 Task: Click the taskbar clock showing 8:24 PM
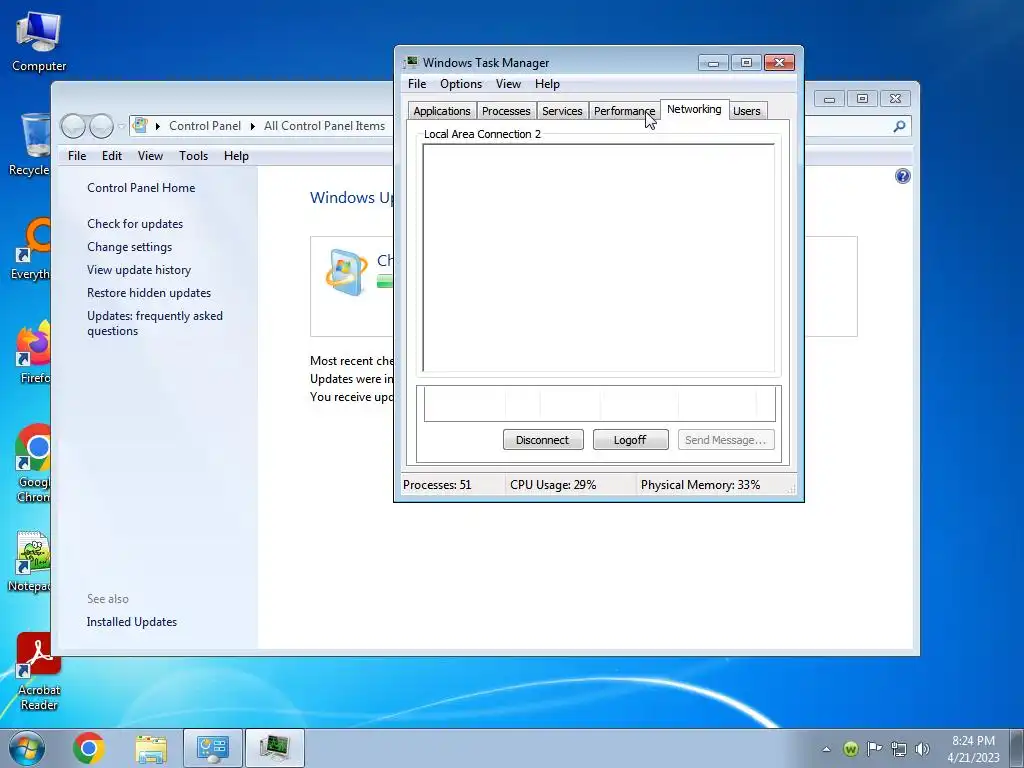(973, 748)
